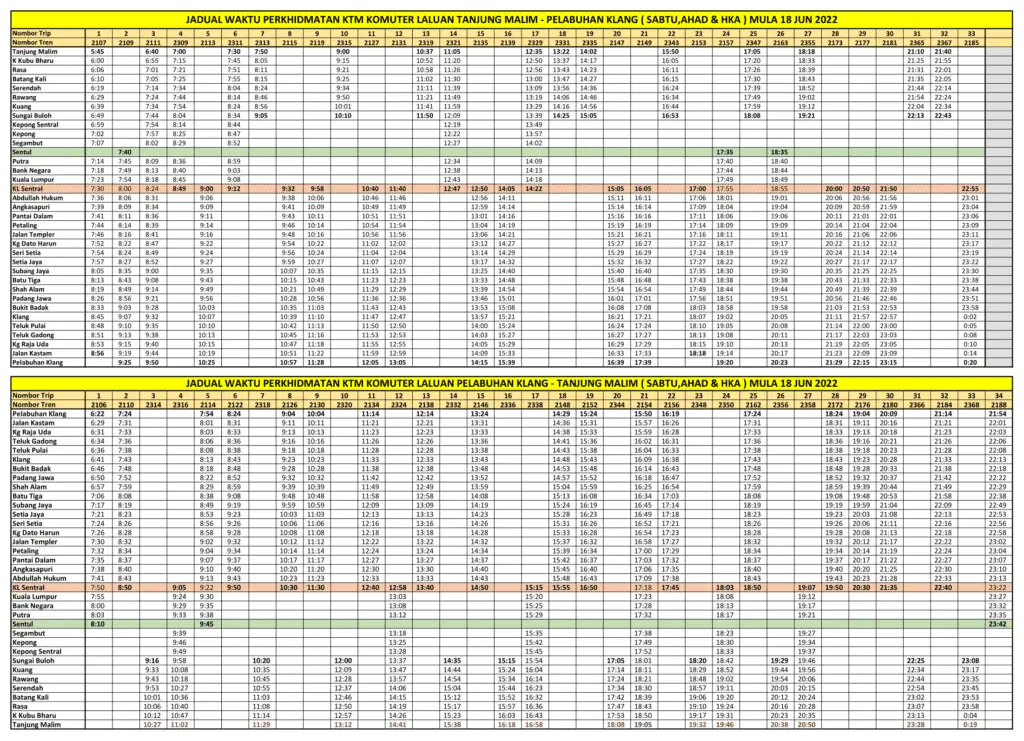The width and height of the screenshot is (1024, 741).
Task: Click train number 2316 header cell
Action: click(180, 405)
